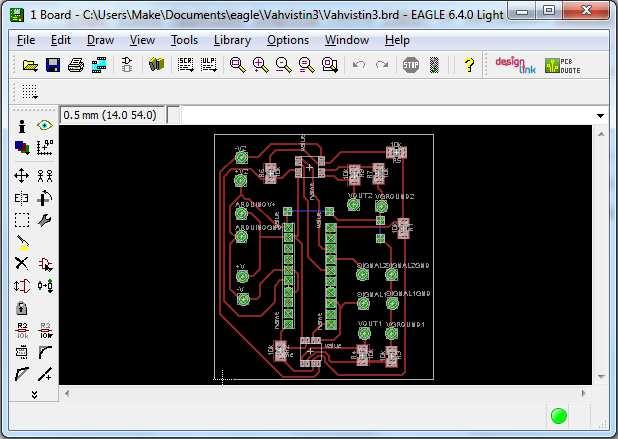Zoom to fit the board
The image size is (618, 439).
(x=238, y=65)
